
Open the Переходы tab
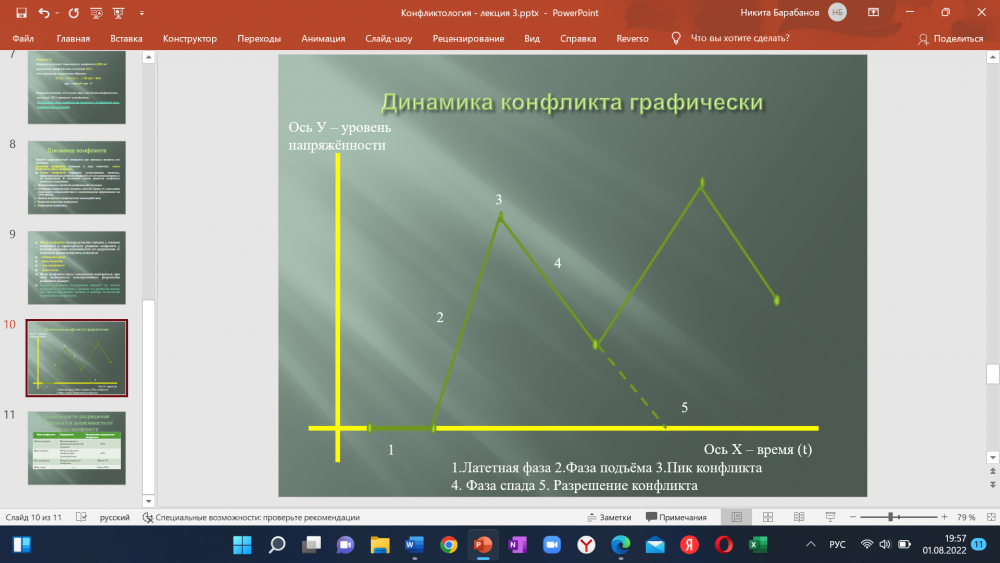pyautogui.click(x=259, y=38)
